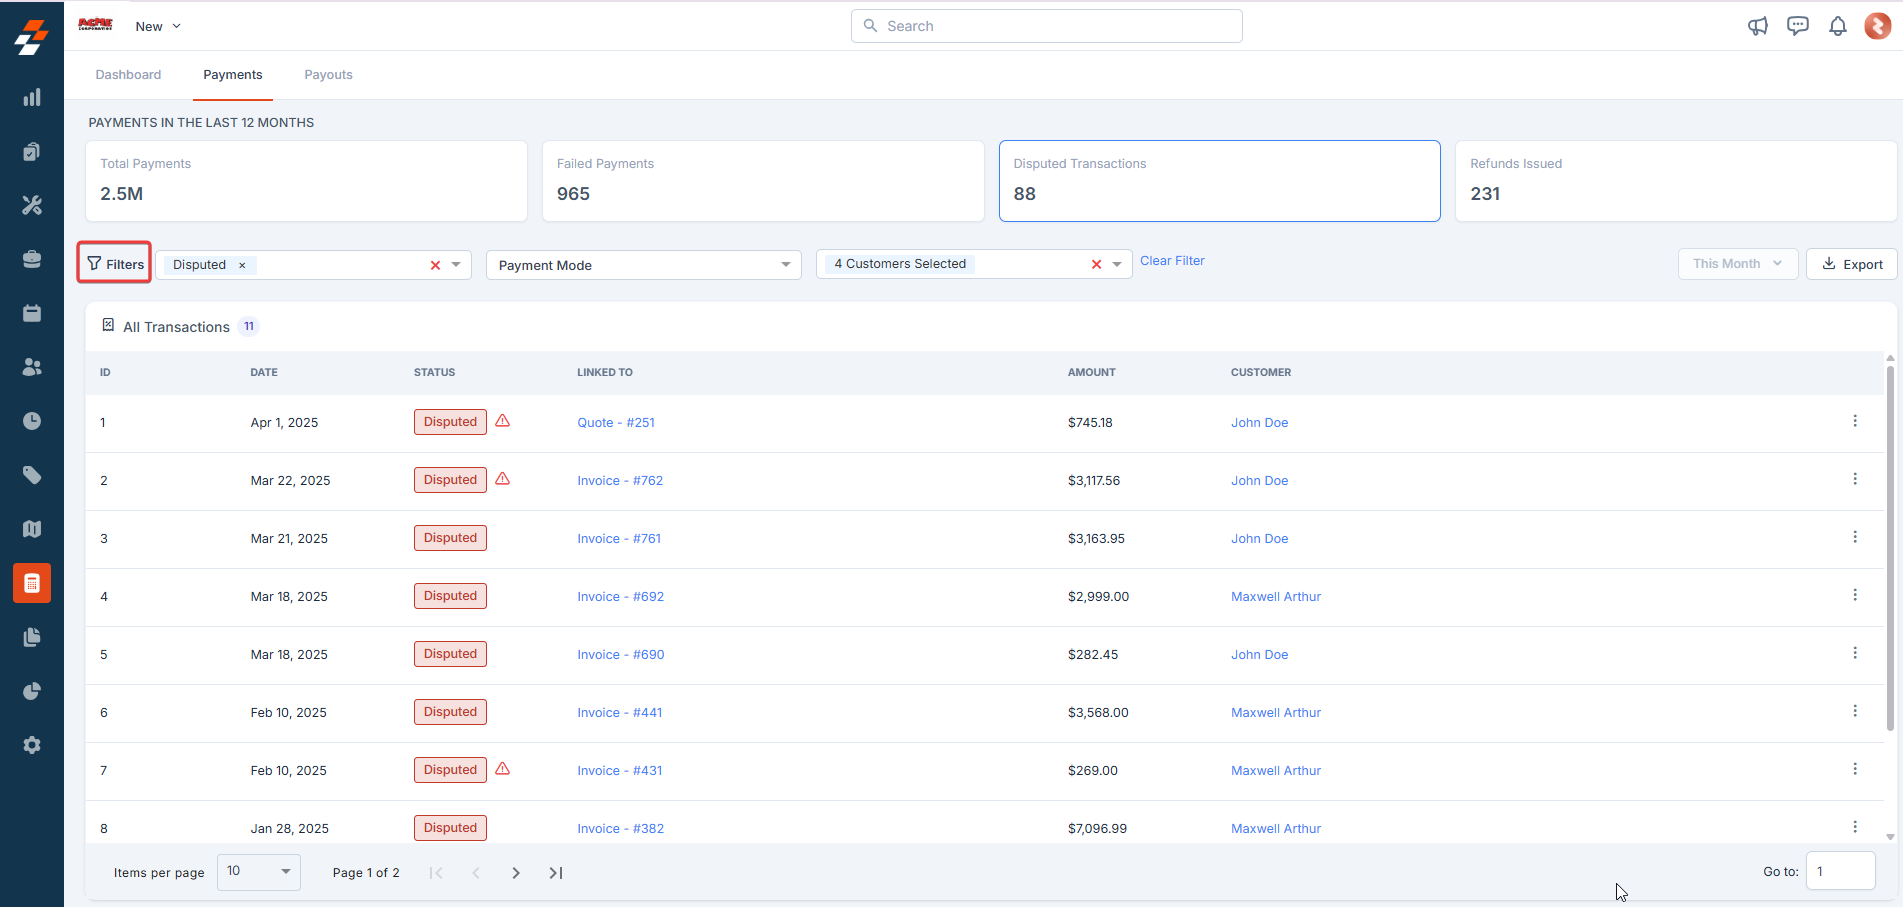The height and width of the screenshot is (907, 1903).
Task: Select the active calculator payments sidebar icon
Action: pyautogui.click(x=32, y=583)
